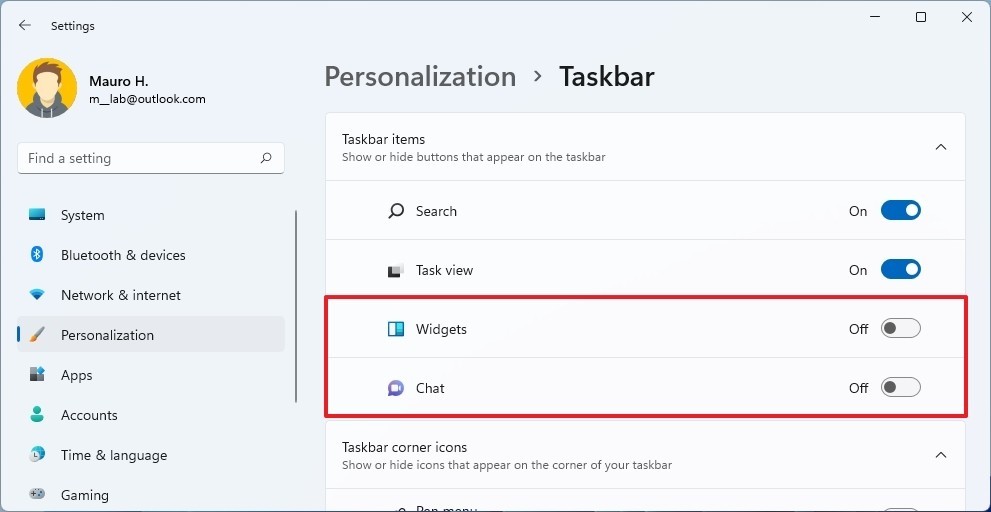Viewport: 991px width, 512px height.
Task: Click the Task view icon
Action: coord(396,270)
